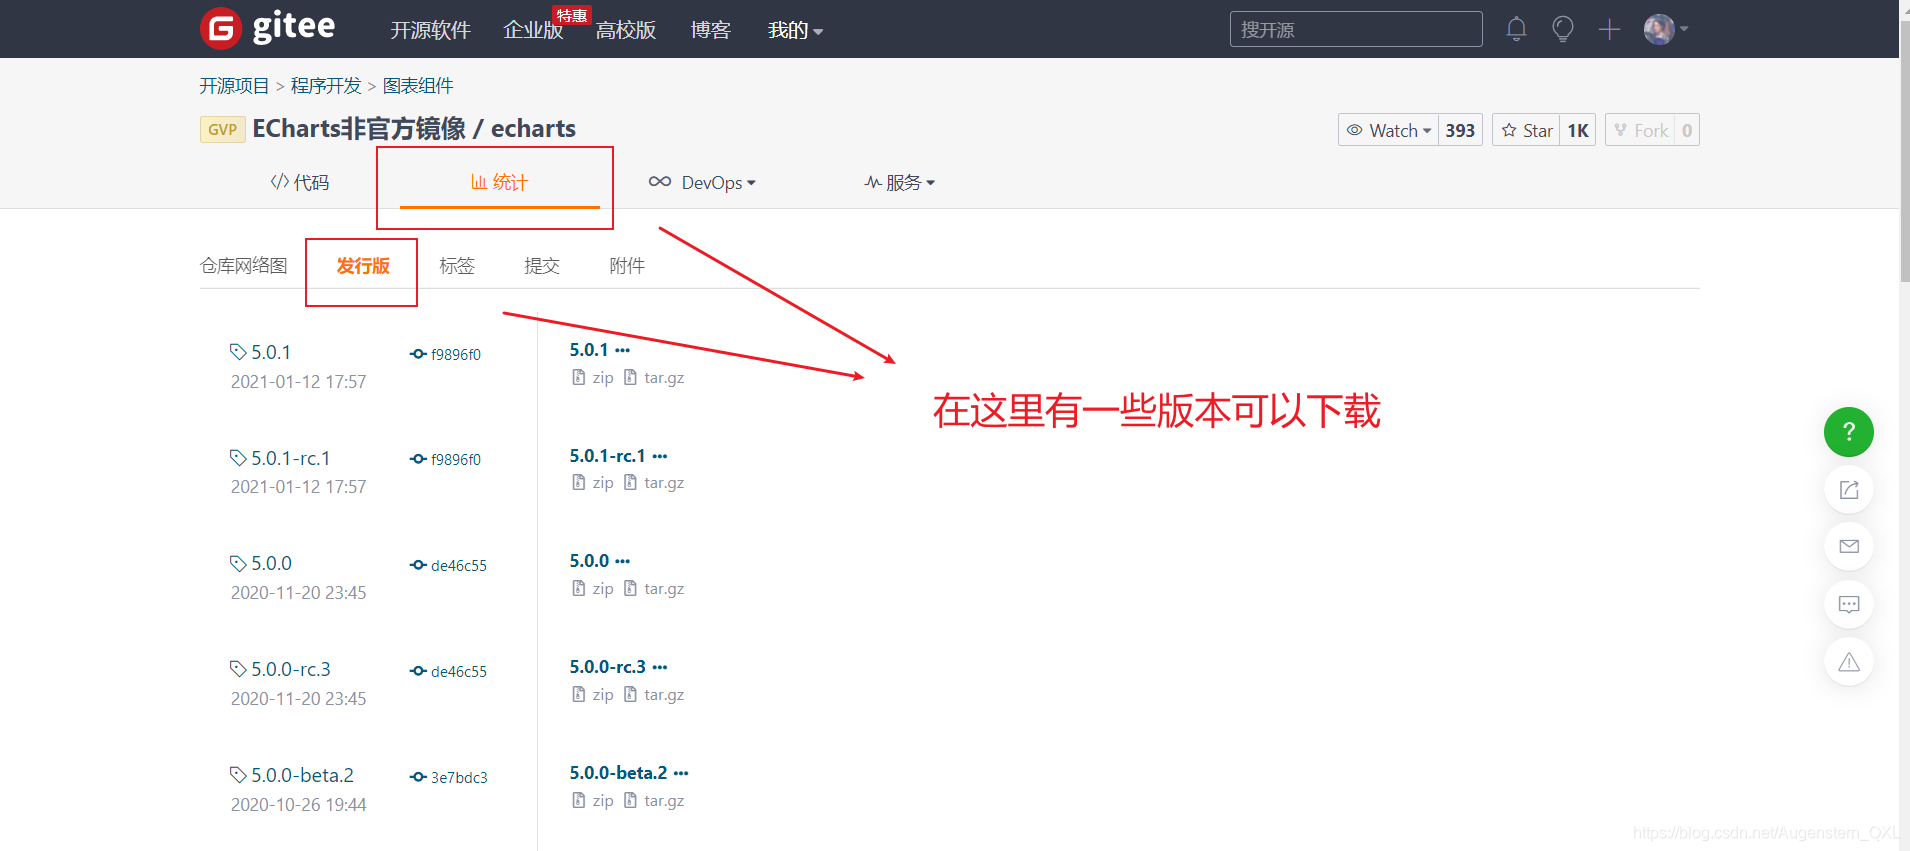Open the floating chat comment icon

coord(1849,604)
